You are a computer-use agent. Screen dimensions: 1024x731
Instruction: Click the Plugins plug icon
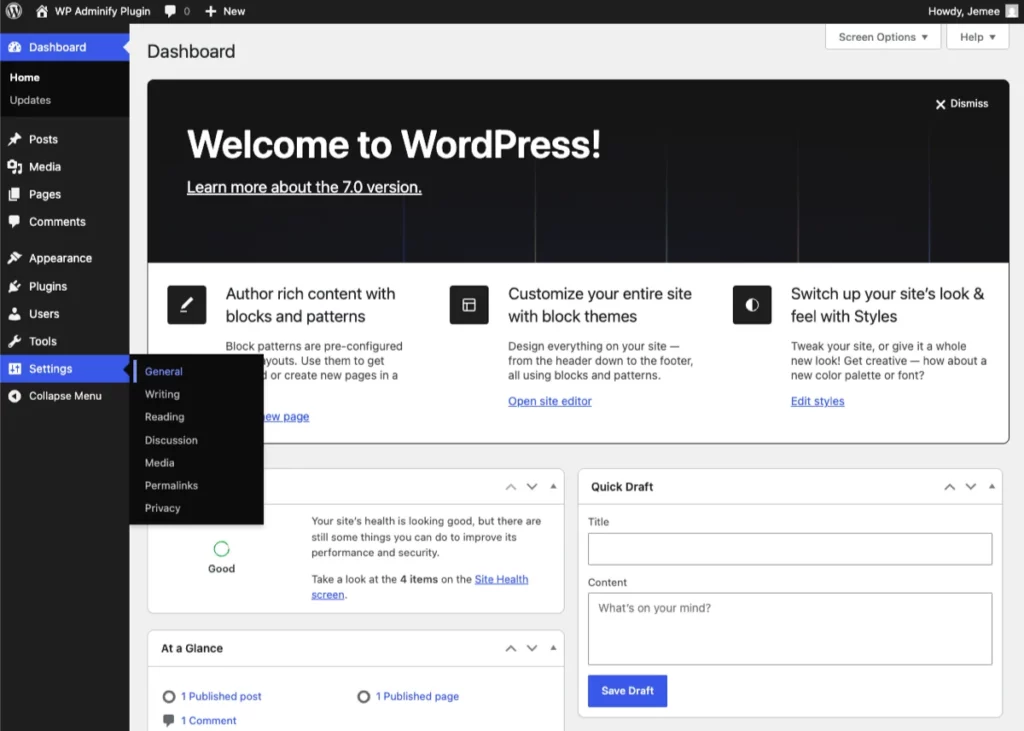14,286
